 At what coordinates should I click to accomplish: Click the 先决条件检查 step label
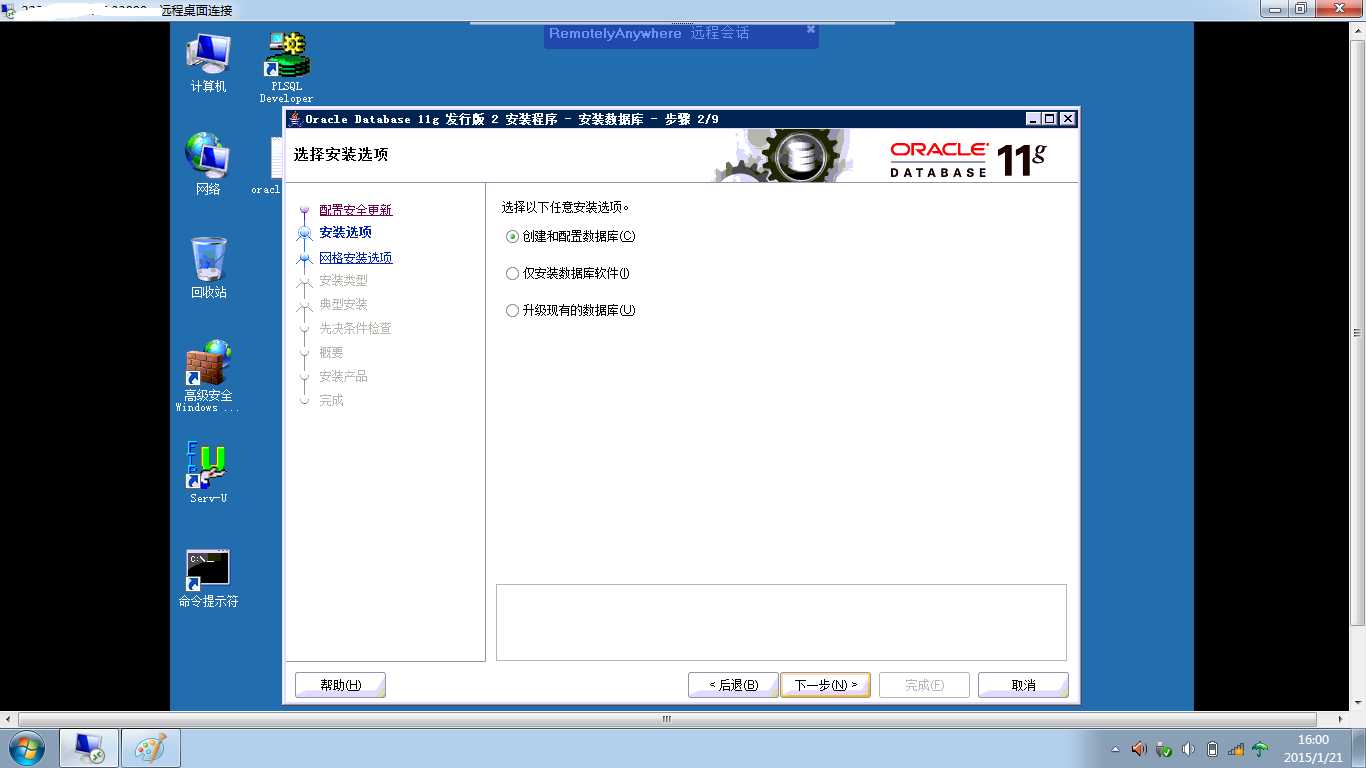tap(355, 329)
